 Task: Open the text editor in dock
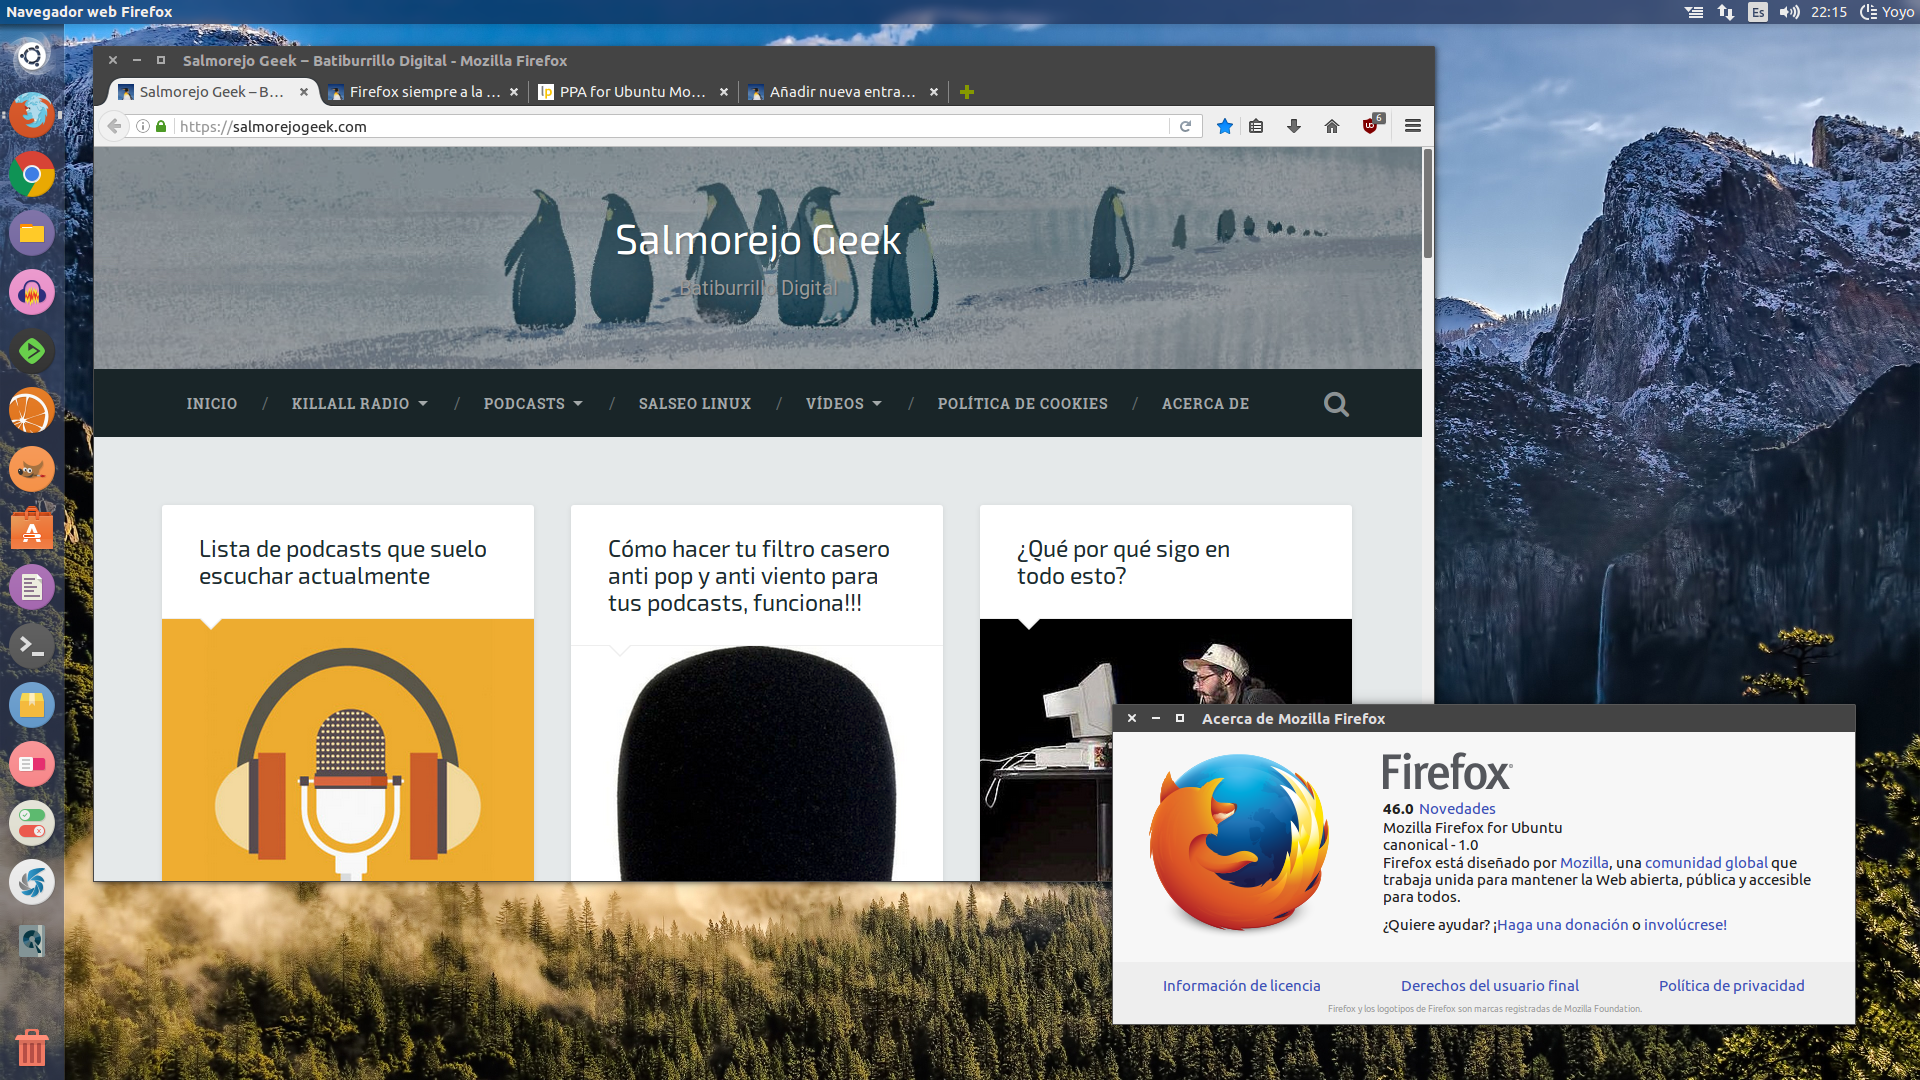pyautogui.click(x=32, y=587)
